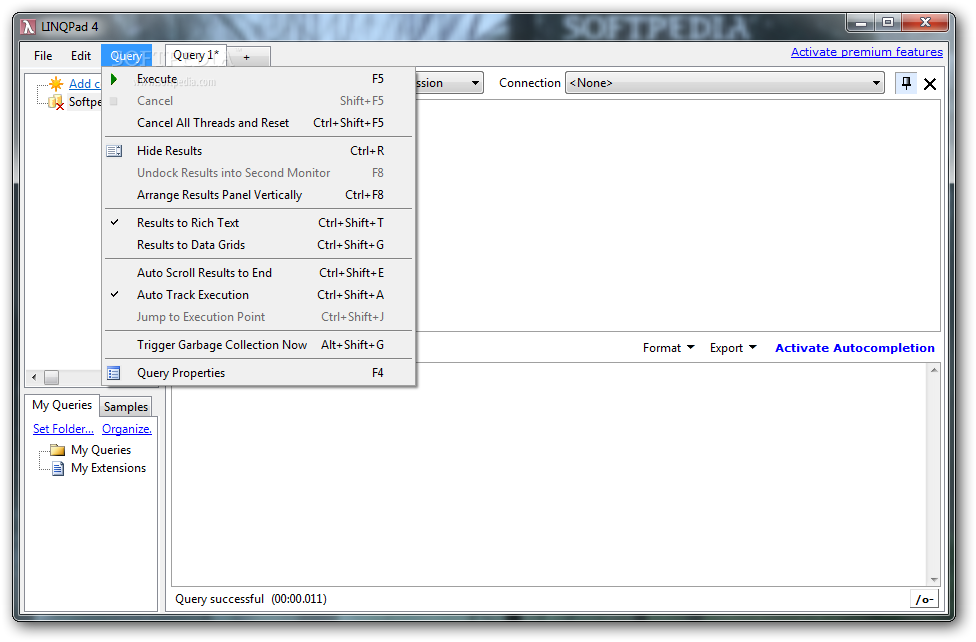Viewport: 976px width, 642px height.
Task: Click the Hide Results panel icon
Action: tap(115, 151)
